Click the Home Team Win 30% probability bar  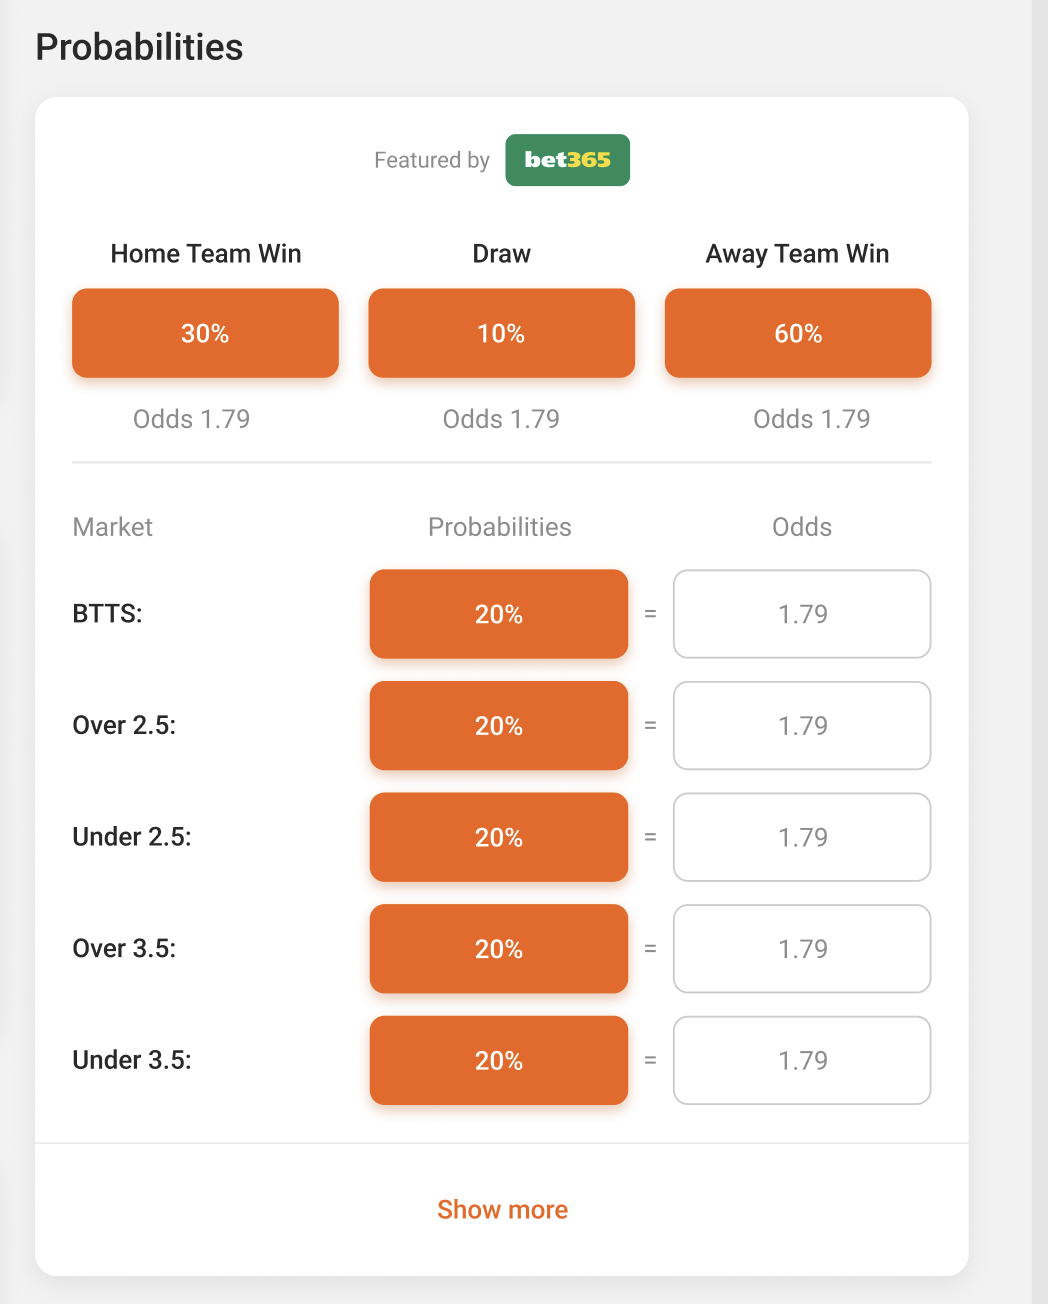(x=204, y=333)
